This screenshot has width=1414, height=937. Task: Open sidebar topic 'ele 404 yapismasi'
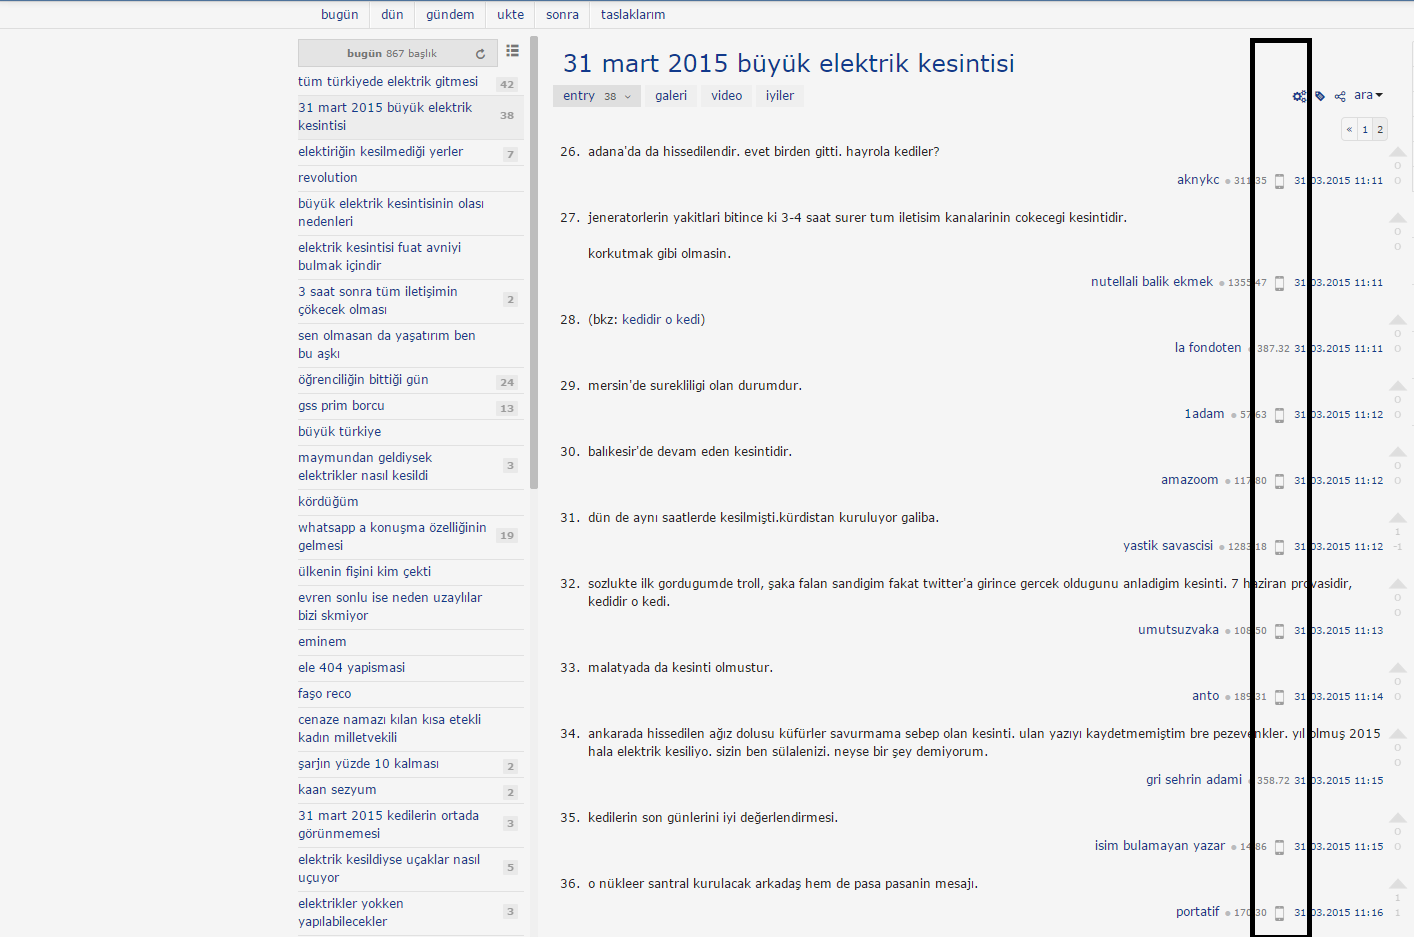(x=351, y=668)
